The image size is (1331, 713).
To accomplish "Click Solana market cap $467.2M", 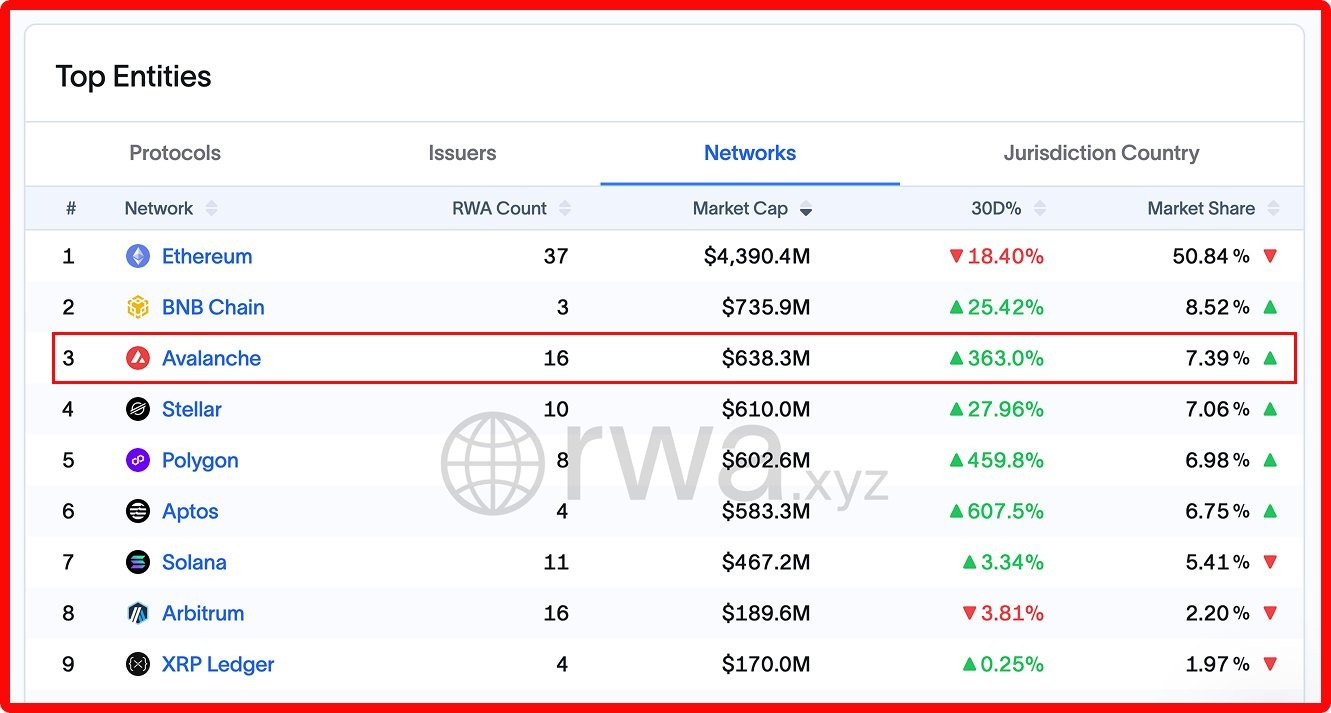I will point(766,562).
